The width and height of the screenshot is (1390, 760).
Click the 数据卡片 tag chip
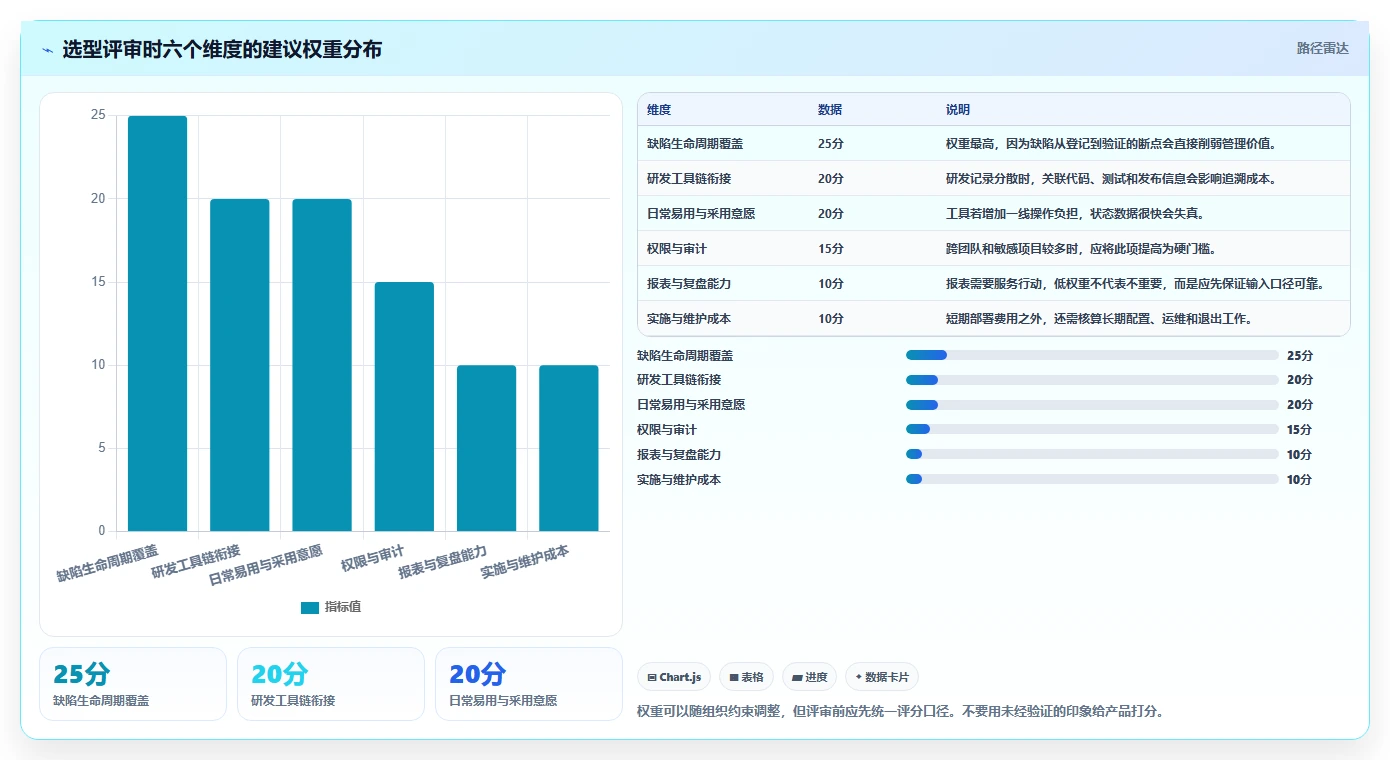pos(882,677)
